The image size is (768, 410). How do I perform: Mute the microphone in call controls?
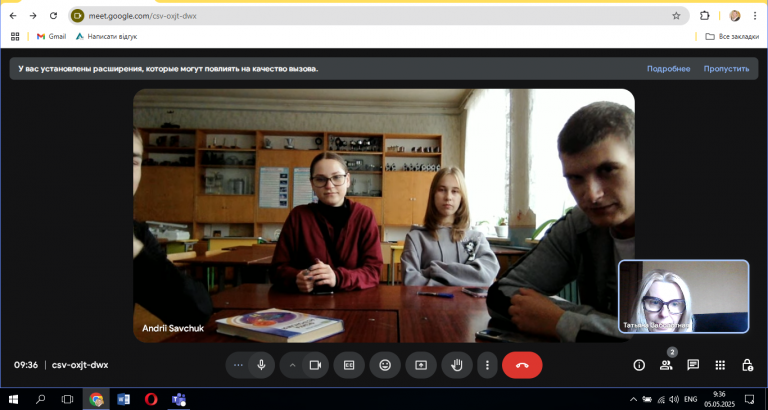pyautogui.click(x=262, y=365)
